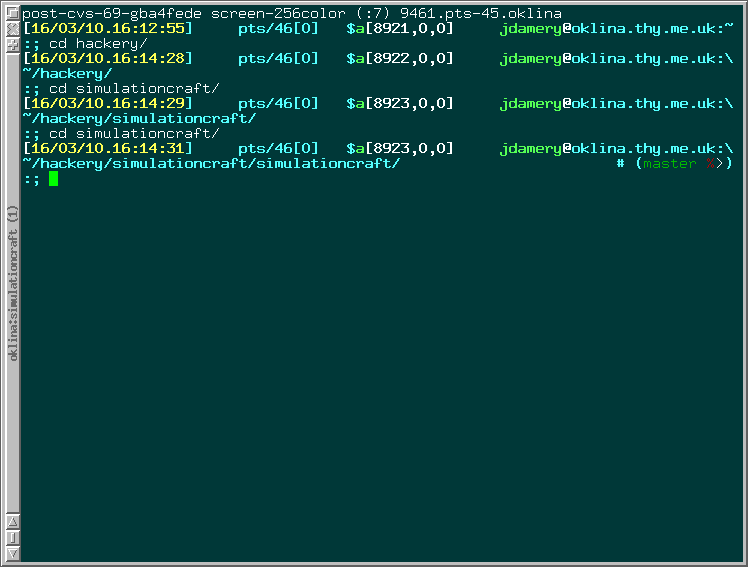
Task: Click the '~/hackery/simulationcraft/simulationcraft/' path
Action: coord(211,163)
